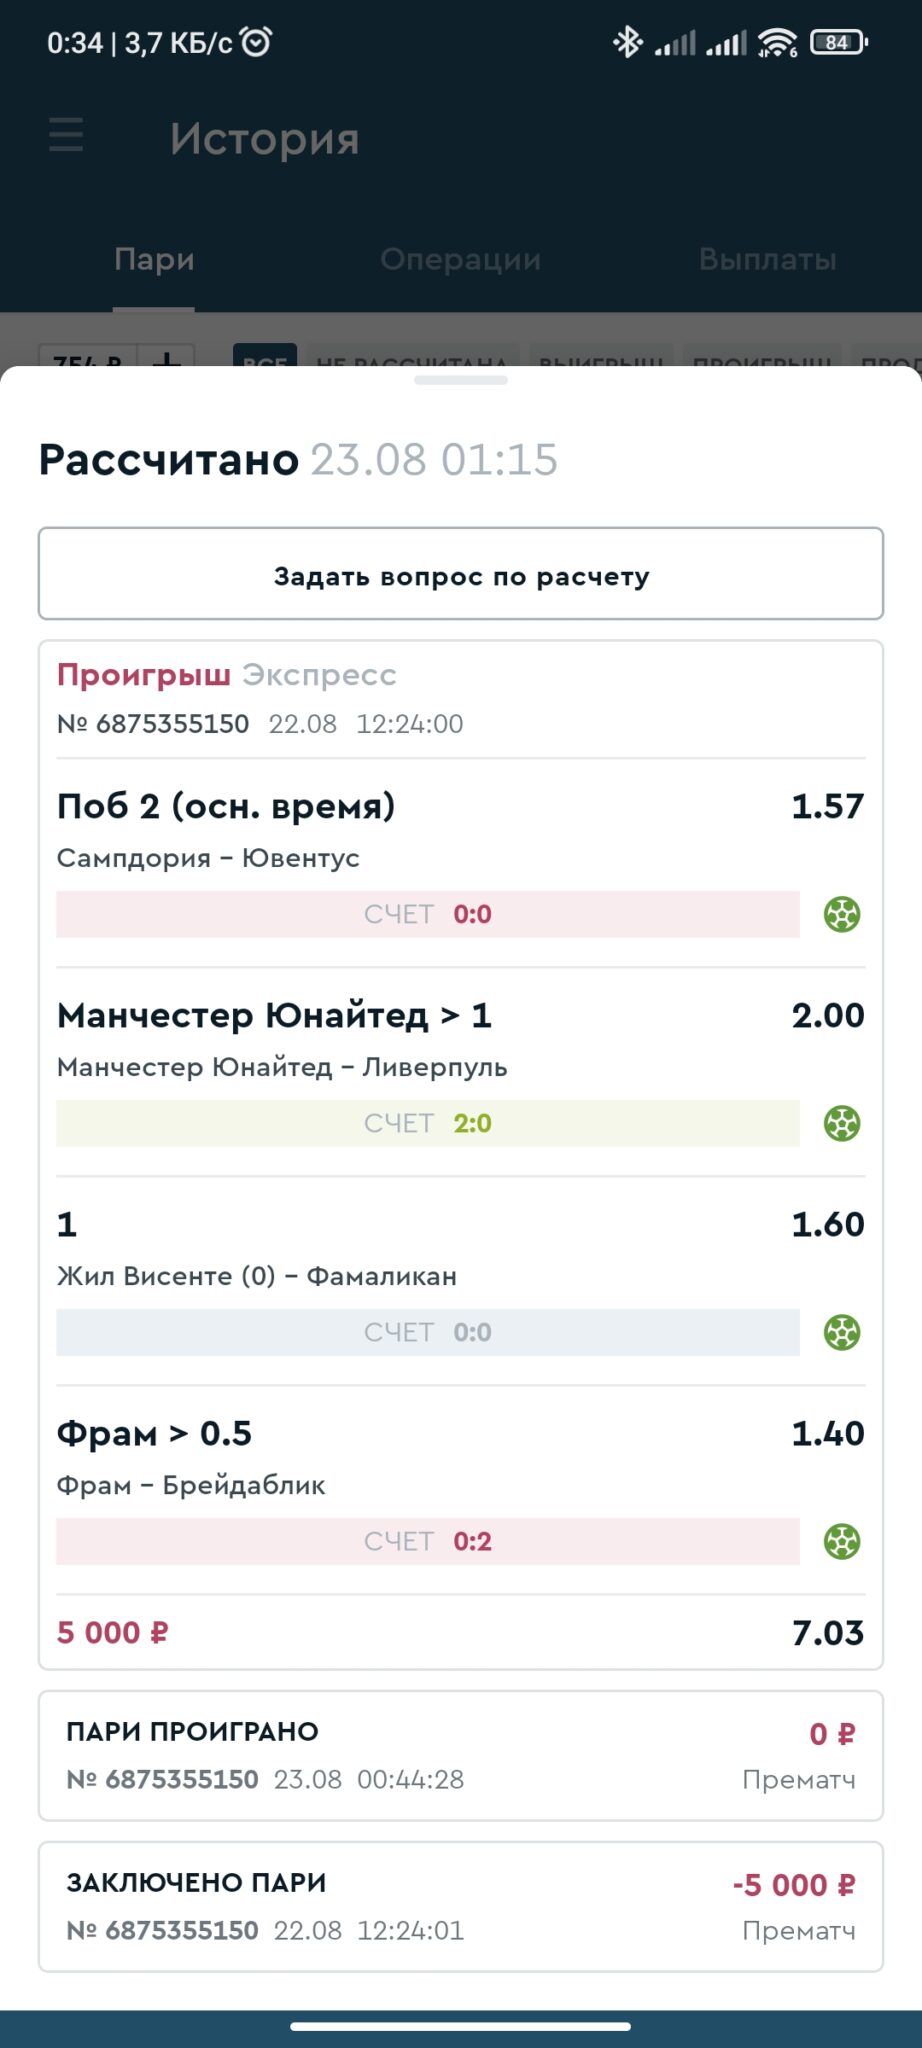The height and width of the screenshot is (2048, 922).
Task: Tap the Wi-Fi icon in status bar
Action: tap(777, 42)
